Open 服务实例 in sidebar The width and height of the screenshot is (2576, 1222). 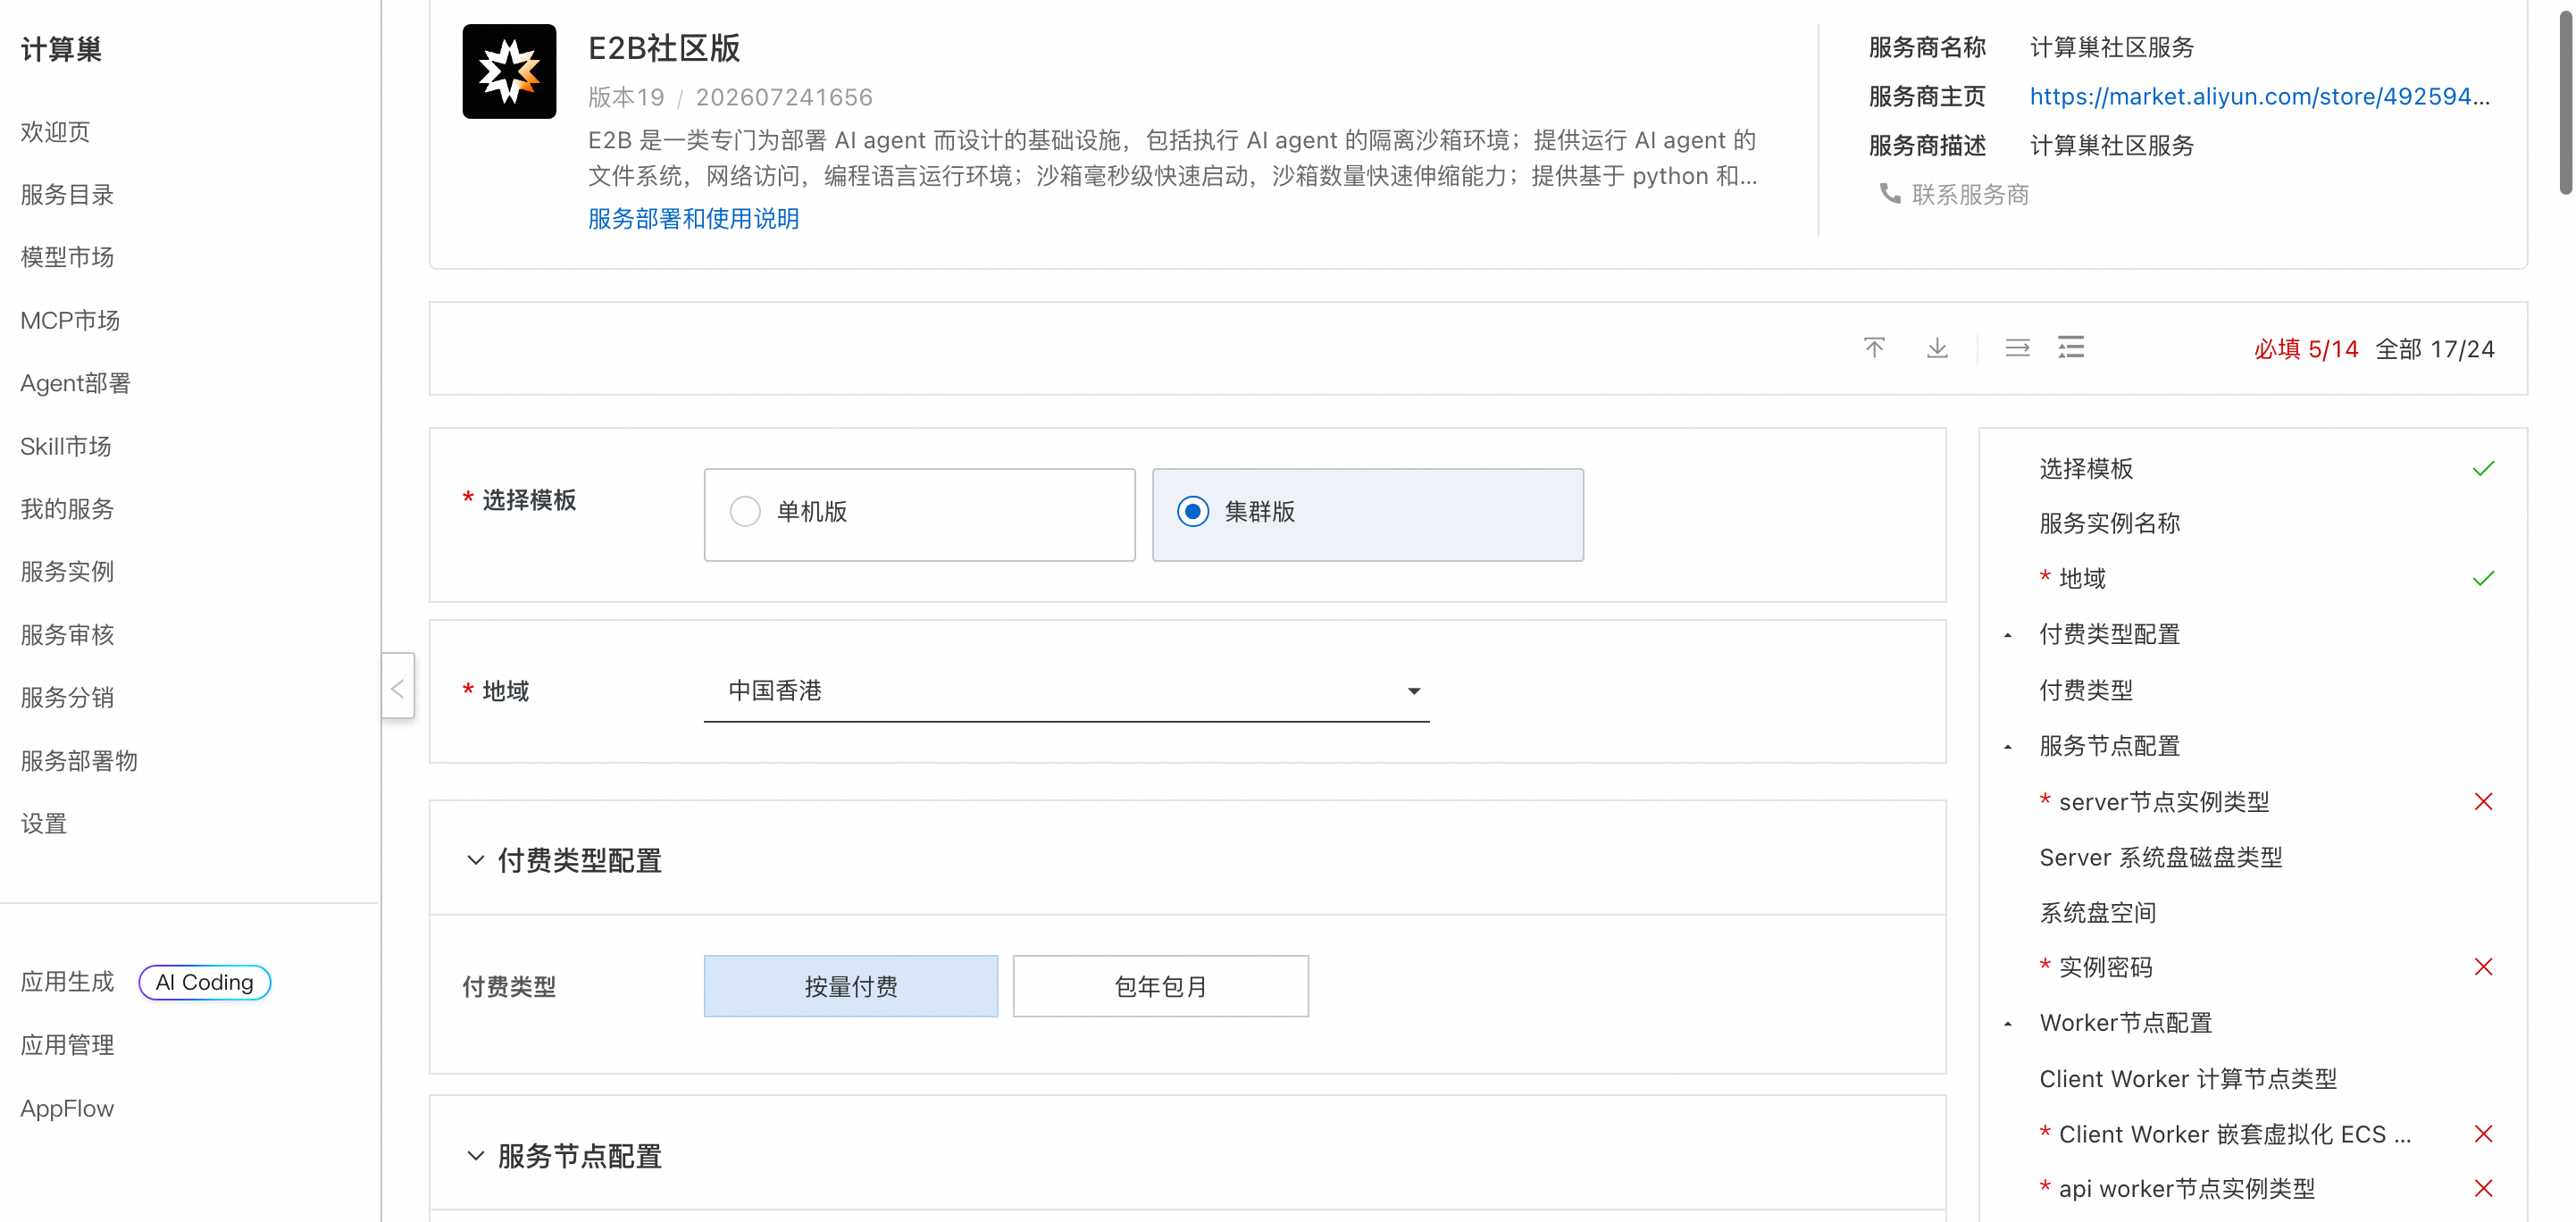(67, 572)
